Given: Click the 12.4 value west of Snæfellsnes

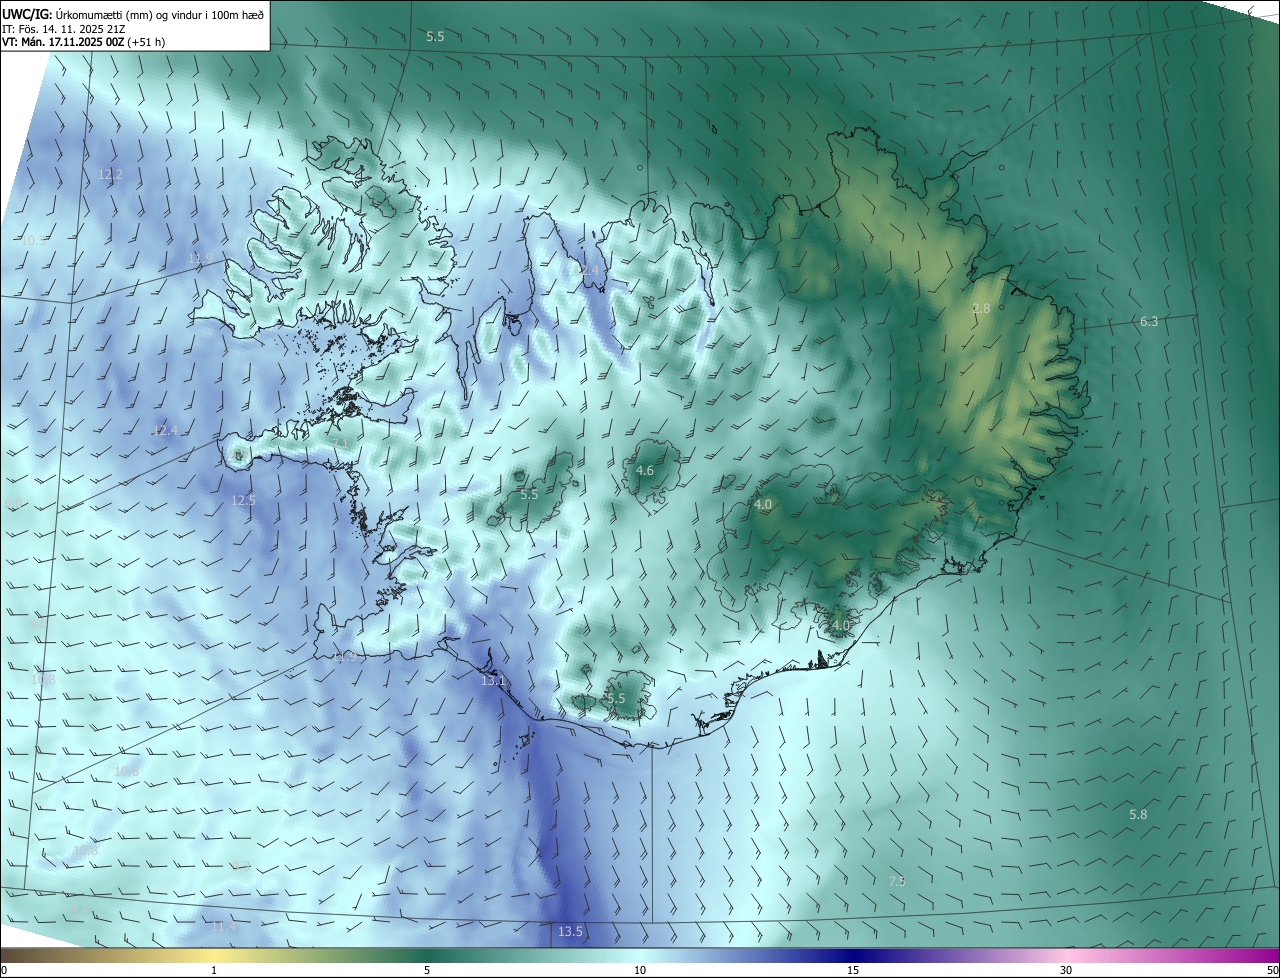Looking at the screenshot, I should (165, 430).
